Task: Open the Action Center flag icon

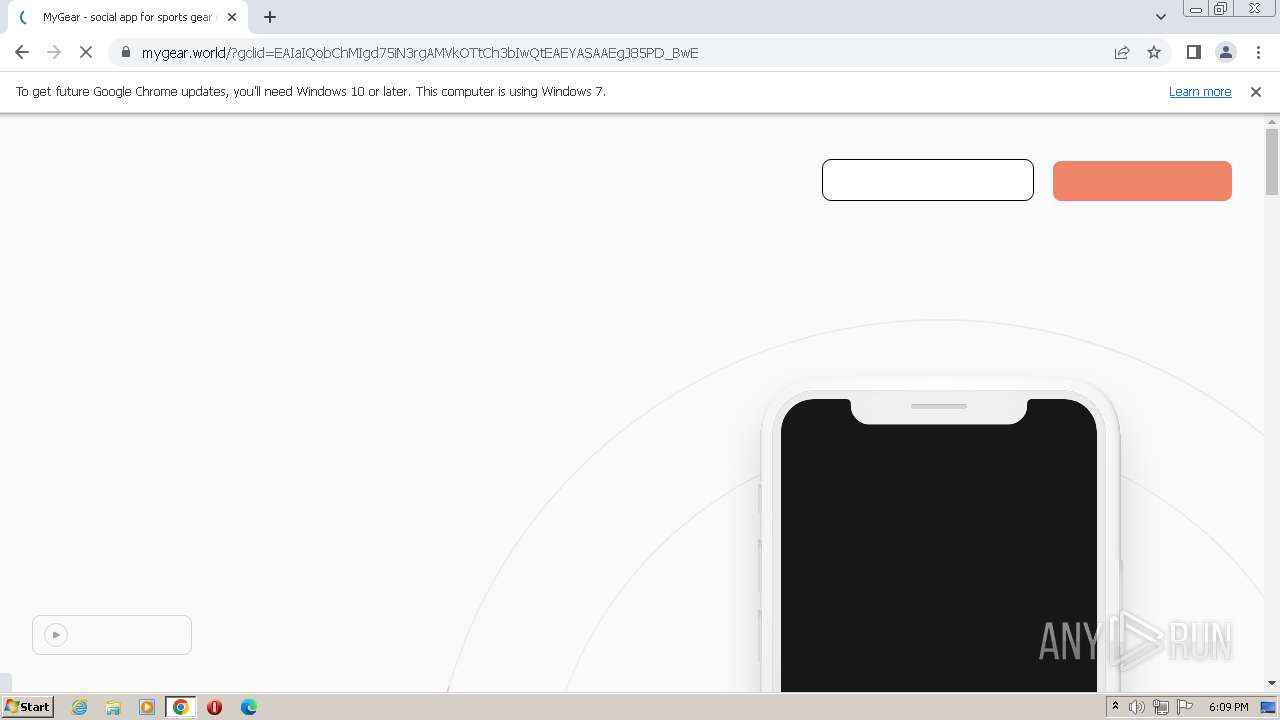Action: click(1185, 707)
